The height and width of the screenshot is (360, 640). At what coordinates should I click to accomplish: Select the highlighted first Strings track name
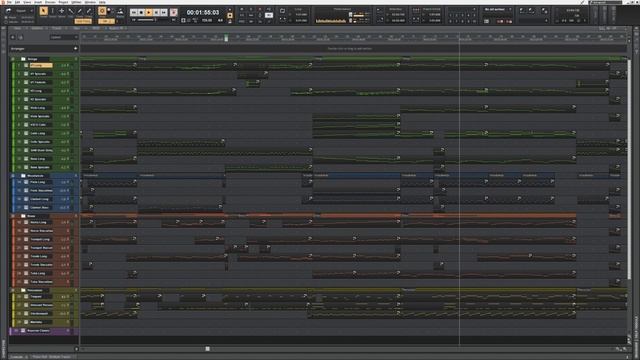(x=41, y=65)
